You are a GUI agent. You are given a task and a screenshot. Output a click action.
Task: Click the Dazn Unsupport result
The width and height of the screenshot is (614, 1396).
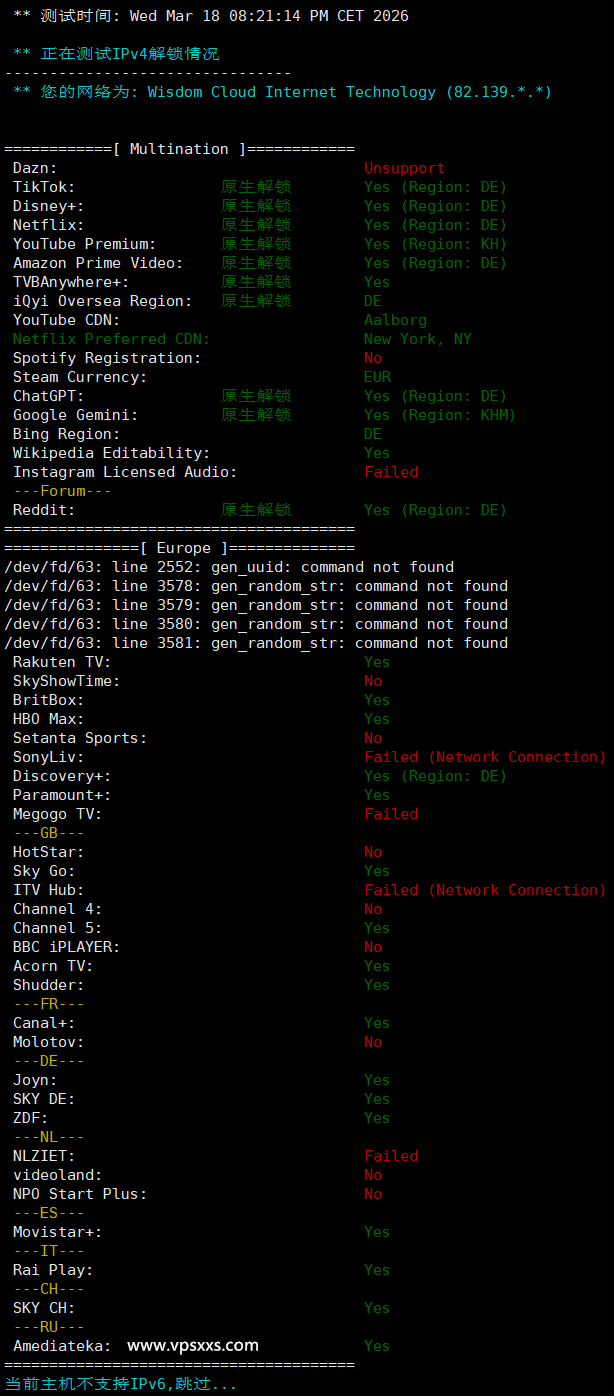click(404, 168)
